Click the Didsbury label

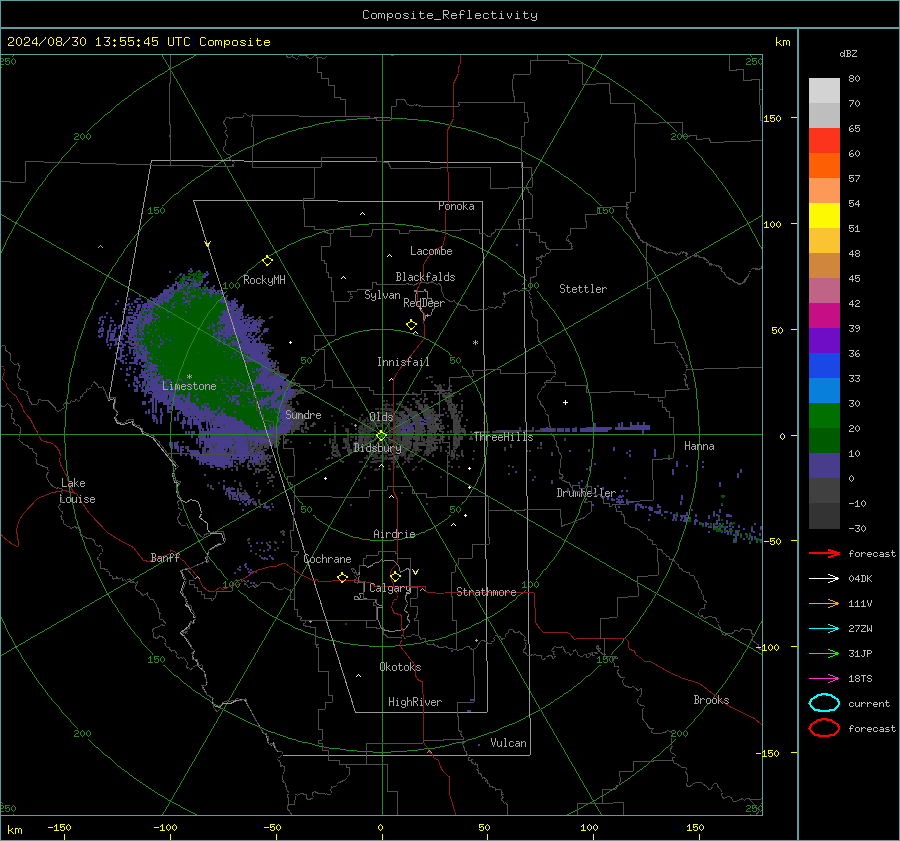377,448
